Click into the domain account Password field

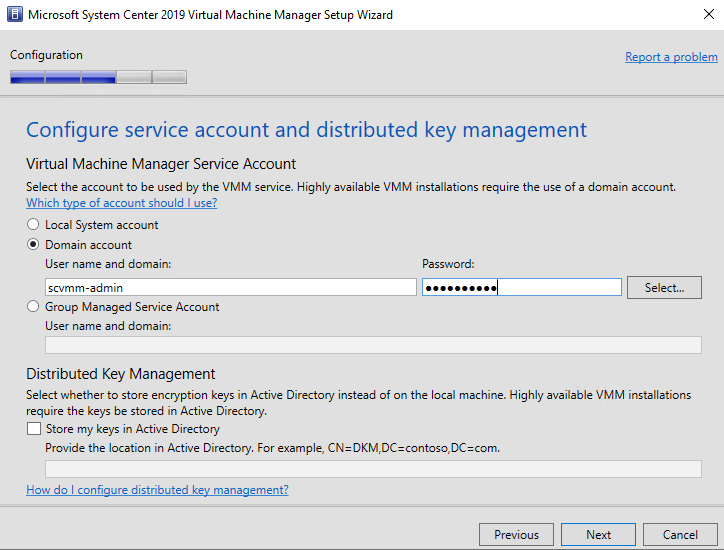522,287
